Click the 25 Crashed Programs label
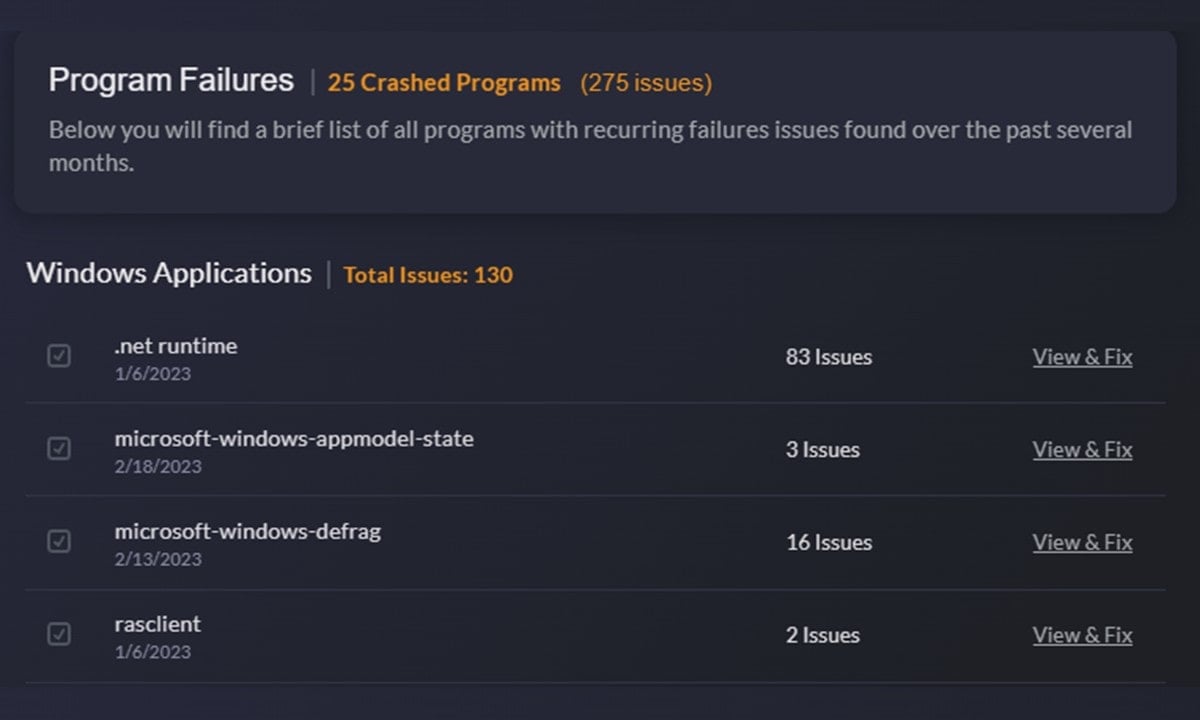 444,83
